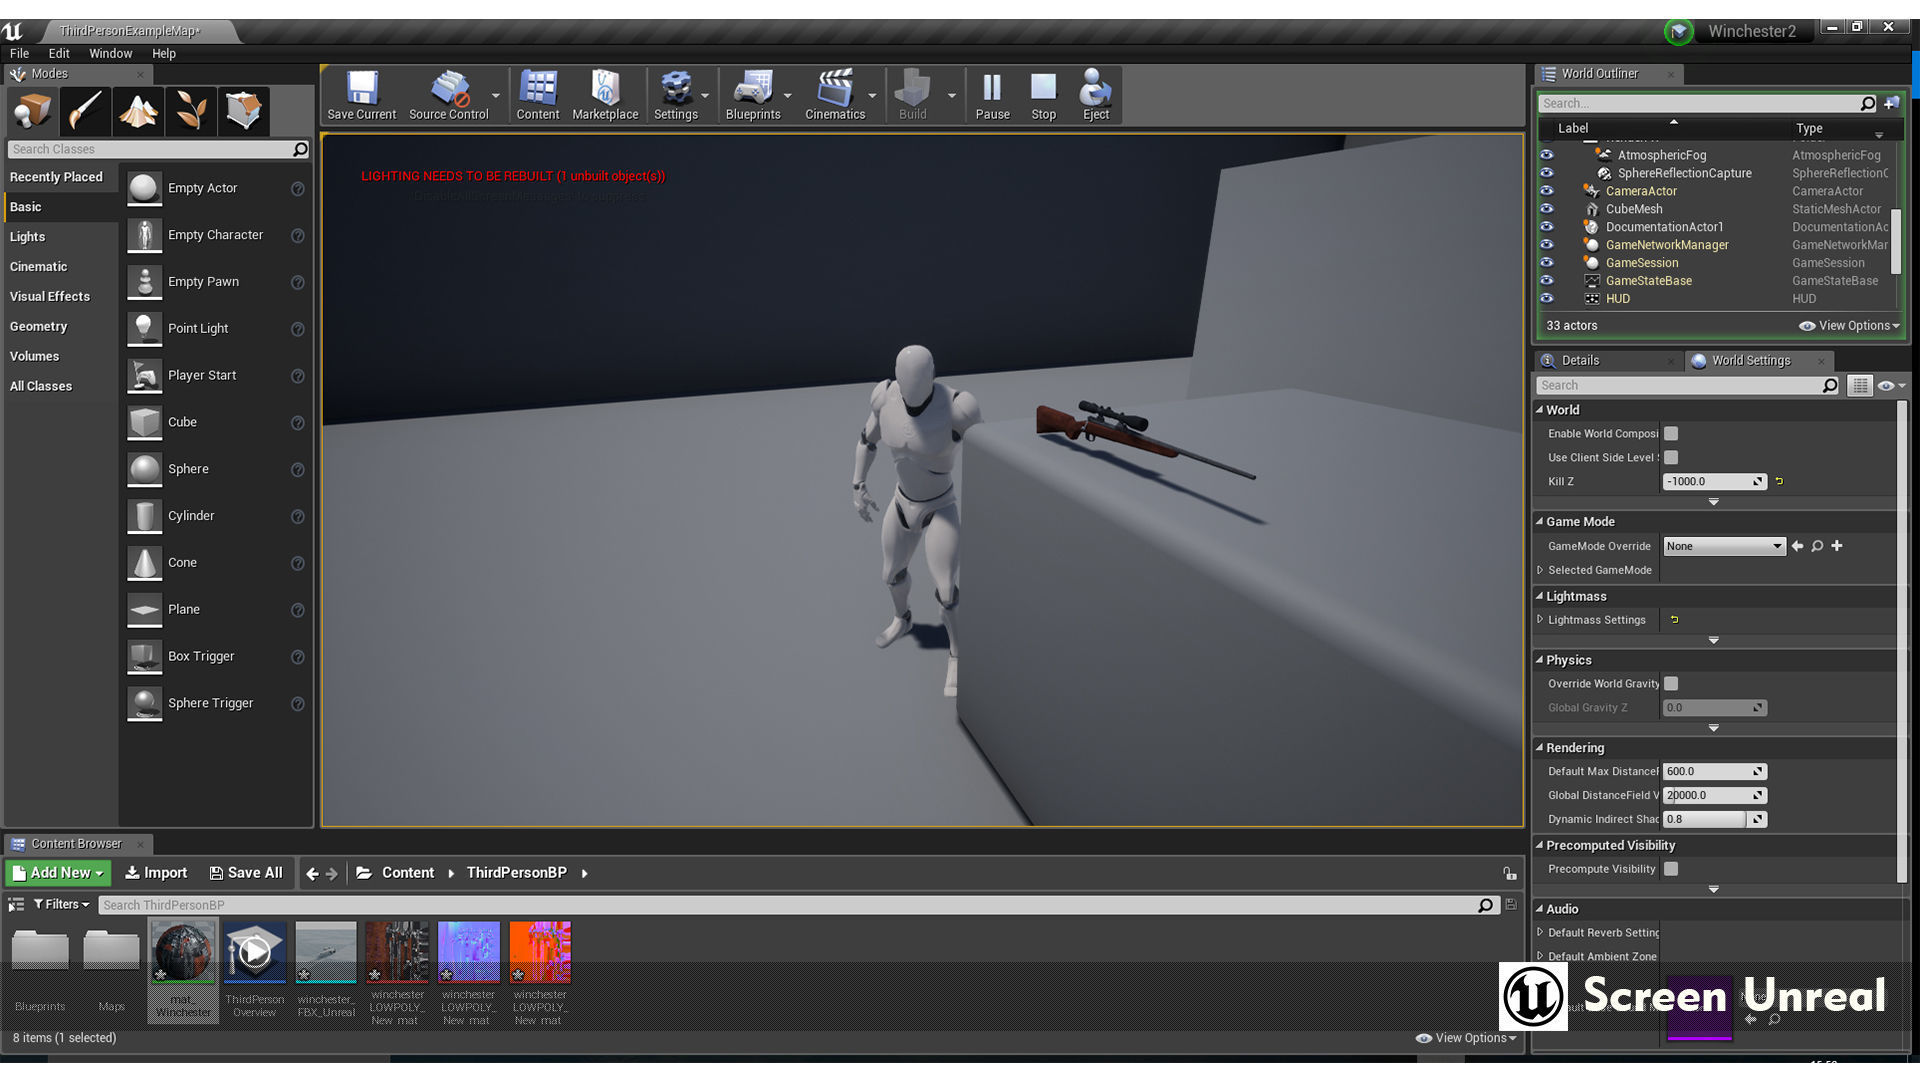Hide CameraActor with its eye icon
The image size is (1920, 1080).
[1547, 191]
